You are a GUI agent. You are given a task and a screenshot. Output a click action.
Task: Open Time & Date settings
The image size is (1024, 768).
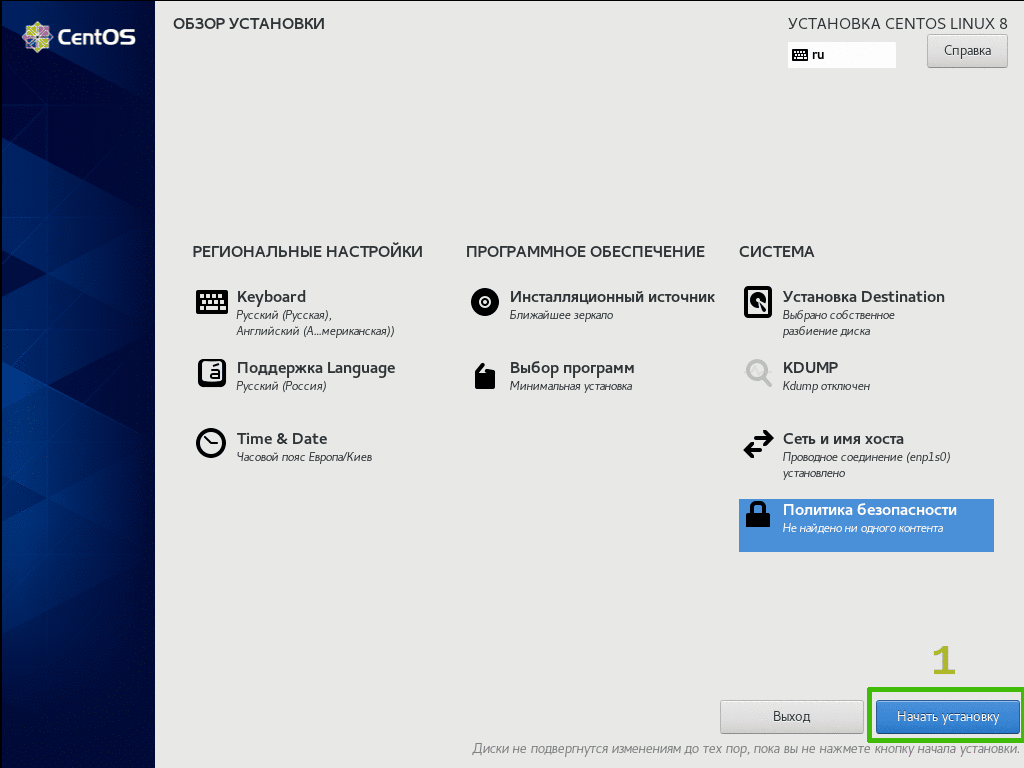coord(281,438)
